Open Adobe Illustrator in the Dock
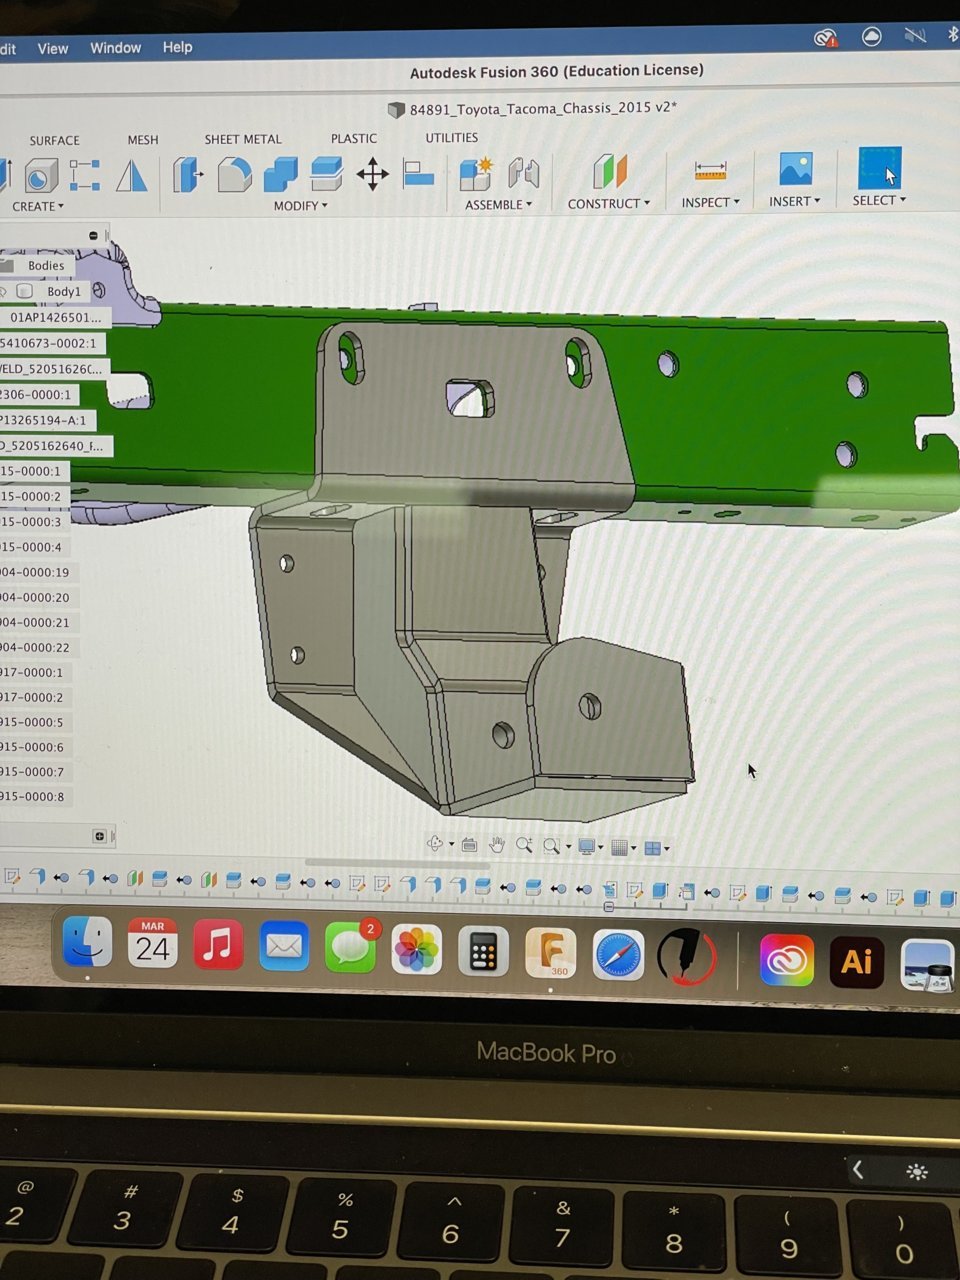This screenshot has height=1280, width=960. [x=857, y=961]
